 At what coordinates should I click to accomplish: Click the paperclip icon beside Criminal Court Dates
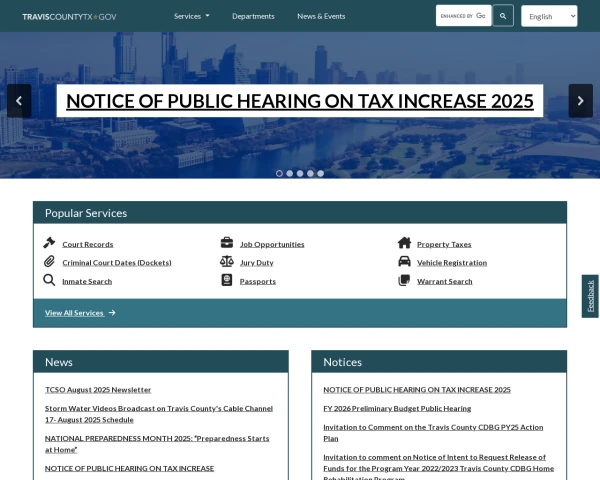[x=49, y=262]
